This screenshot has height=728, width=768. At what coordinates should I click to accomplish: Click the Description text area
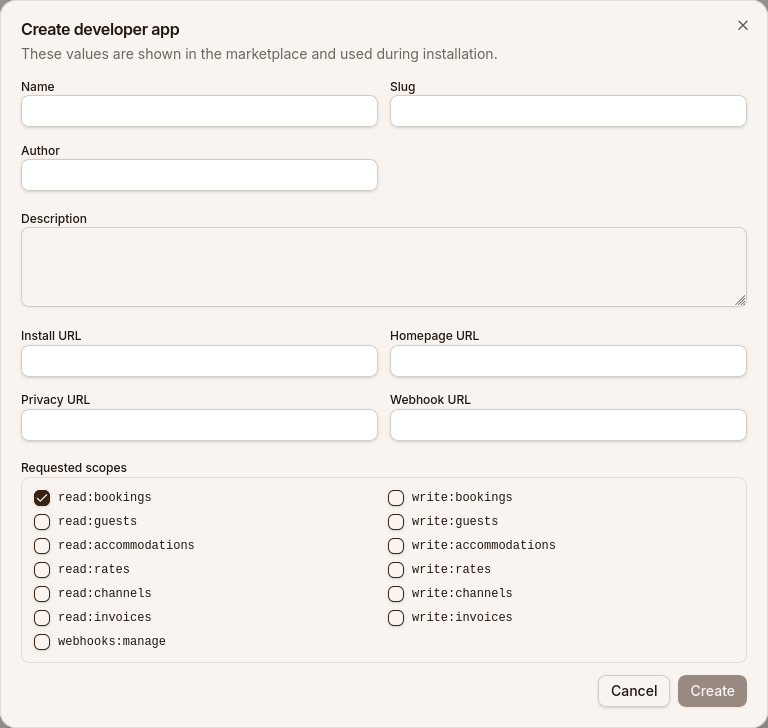pos(384,267)
